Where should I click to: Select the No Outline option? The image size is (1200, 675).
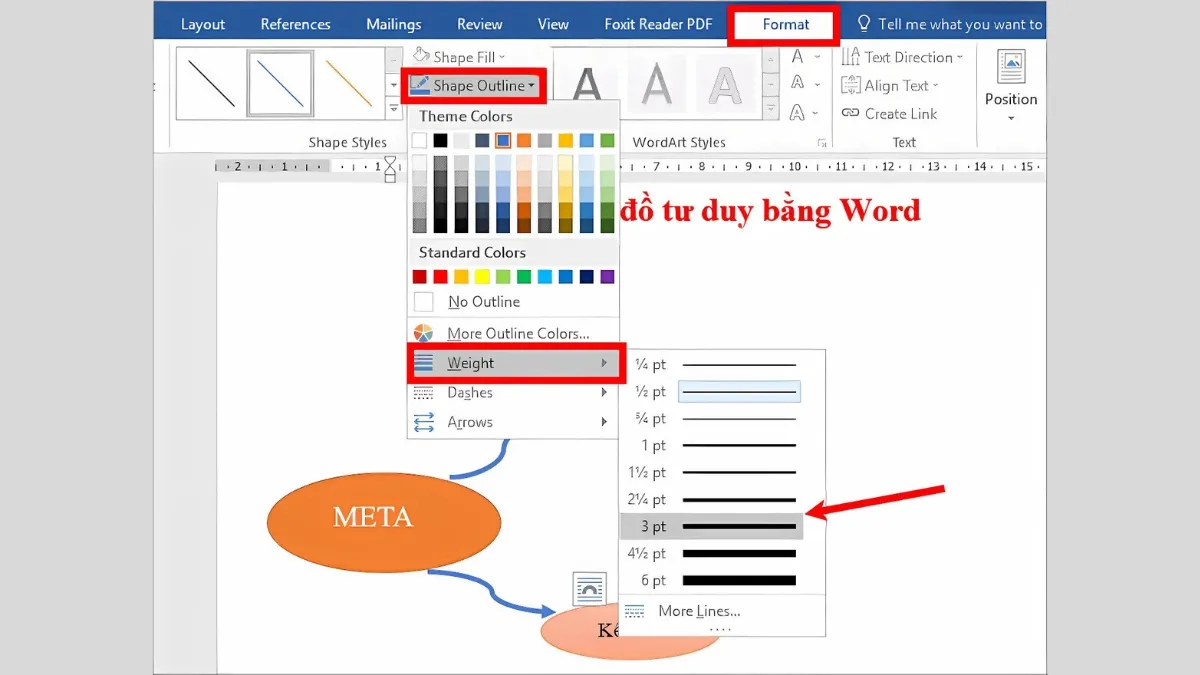point(513,302)
